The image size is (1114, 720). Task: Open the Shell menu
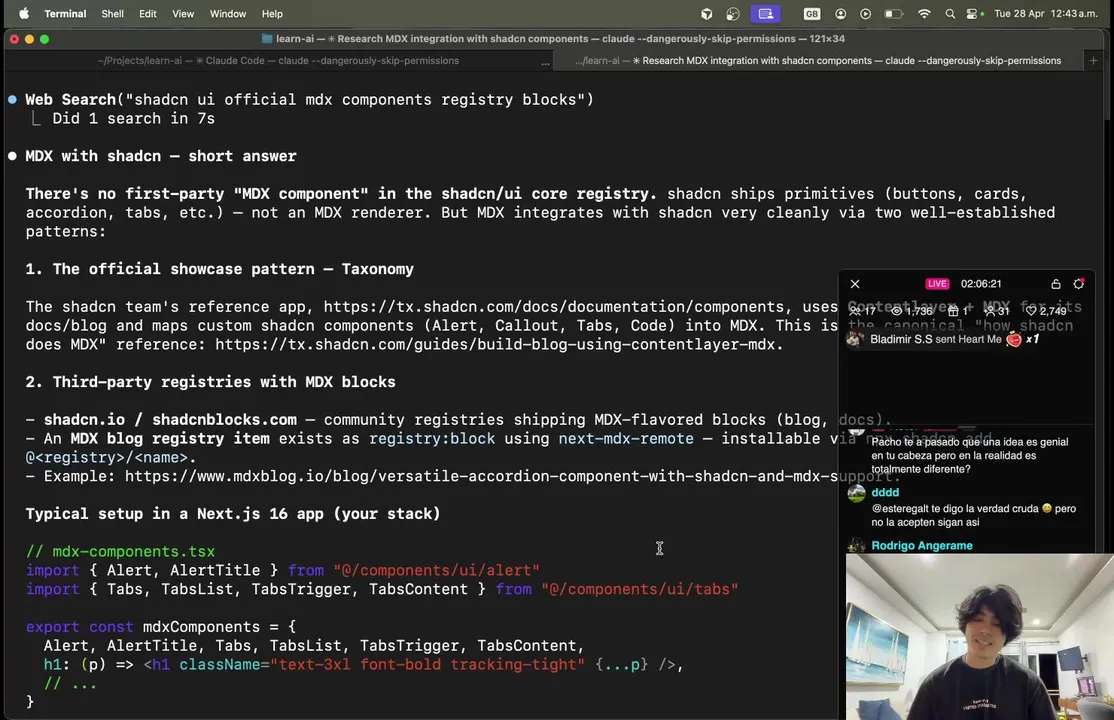point(112,14)
